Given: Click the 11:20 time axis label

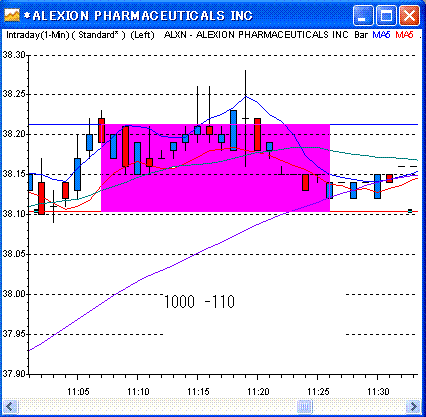Looking at the screenshot, I should [x=258, y=391].
